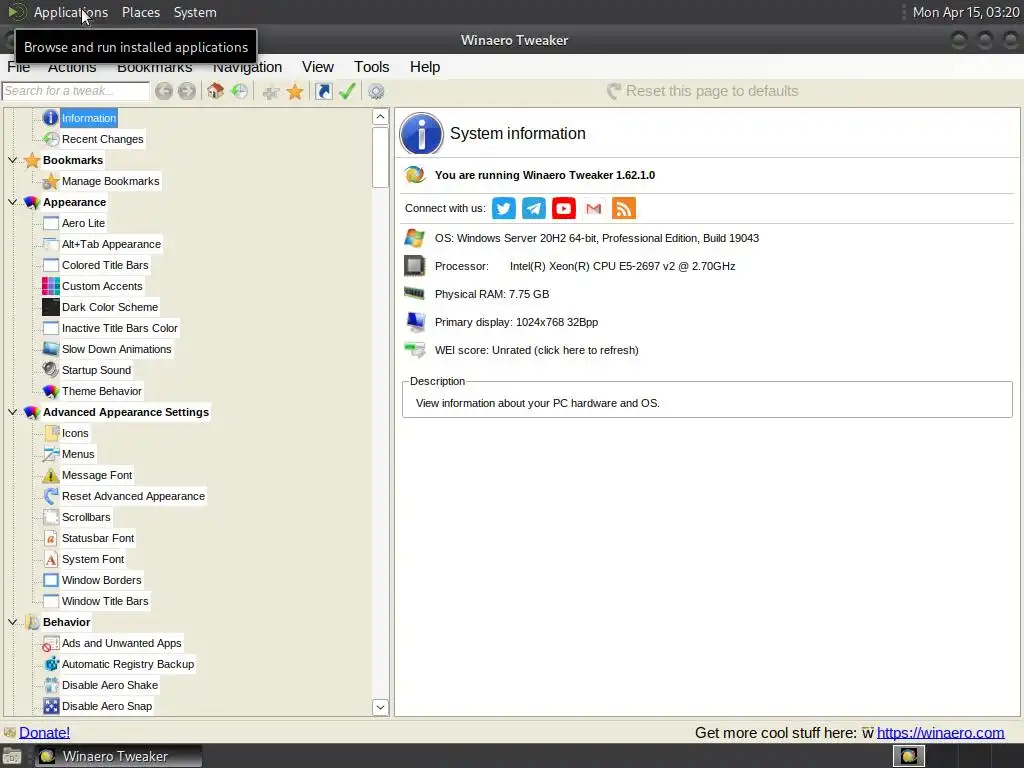1024x768 pixels.
Task: Select Statusbar Font in the tree
Action: click(98, 538)
